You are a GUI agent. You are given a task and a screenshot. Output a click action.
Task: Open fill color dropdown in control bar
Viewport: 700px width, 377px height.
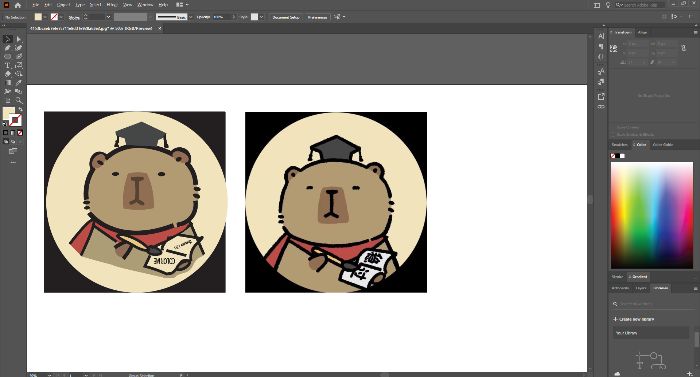click(x=46, y=17)
